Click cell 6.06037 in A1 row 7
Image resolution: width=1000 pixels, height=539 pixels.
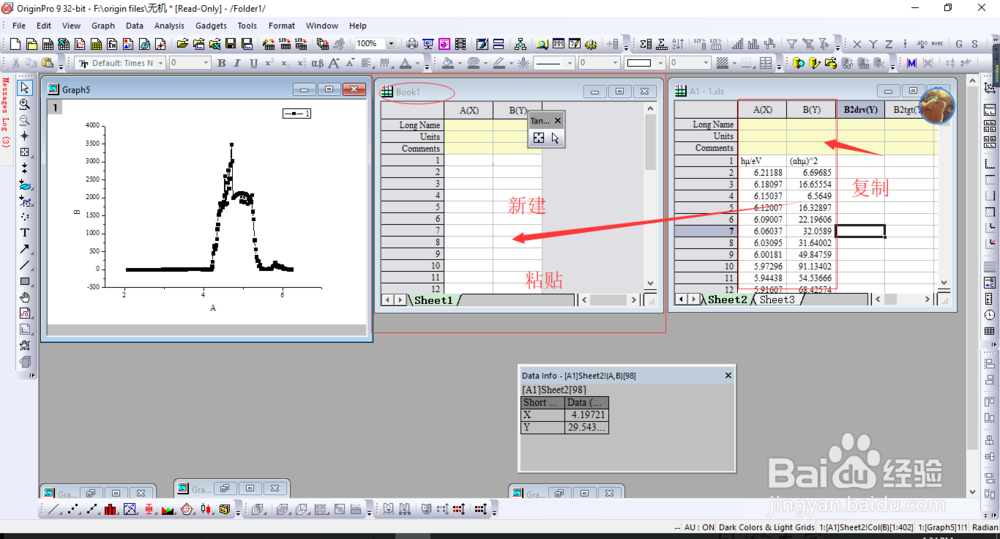click(x=762, y=231)
